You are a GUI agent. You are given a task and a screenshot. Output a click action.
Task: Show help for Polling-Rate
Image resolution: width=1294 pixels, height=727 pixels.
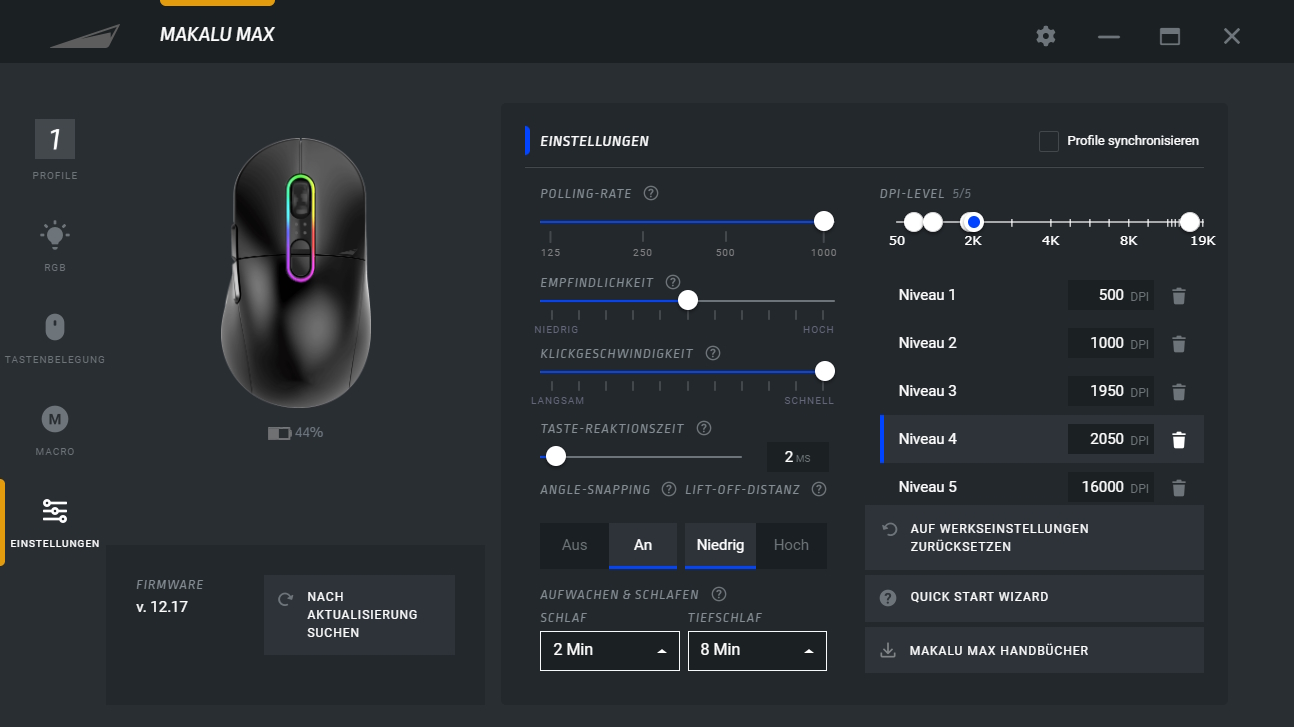(651, 193)
